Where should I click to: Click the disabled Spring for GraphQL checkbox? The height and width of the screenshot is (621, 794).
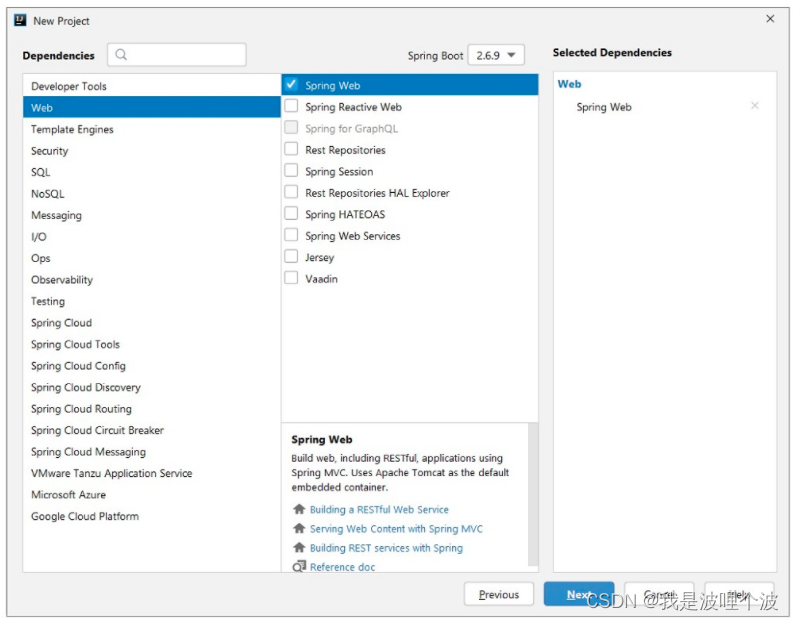point(291,127)
